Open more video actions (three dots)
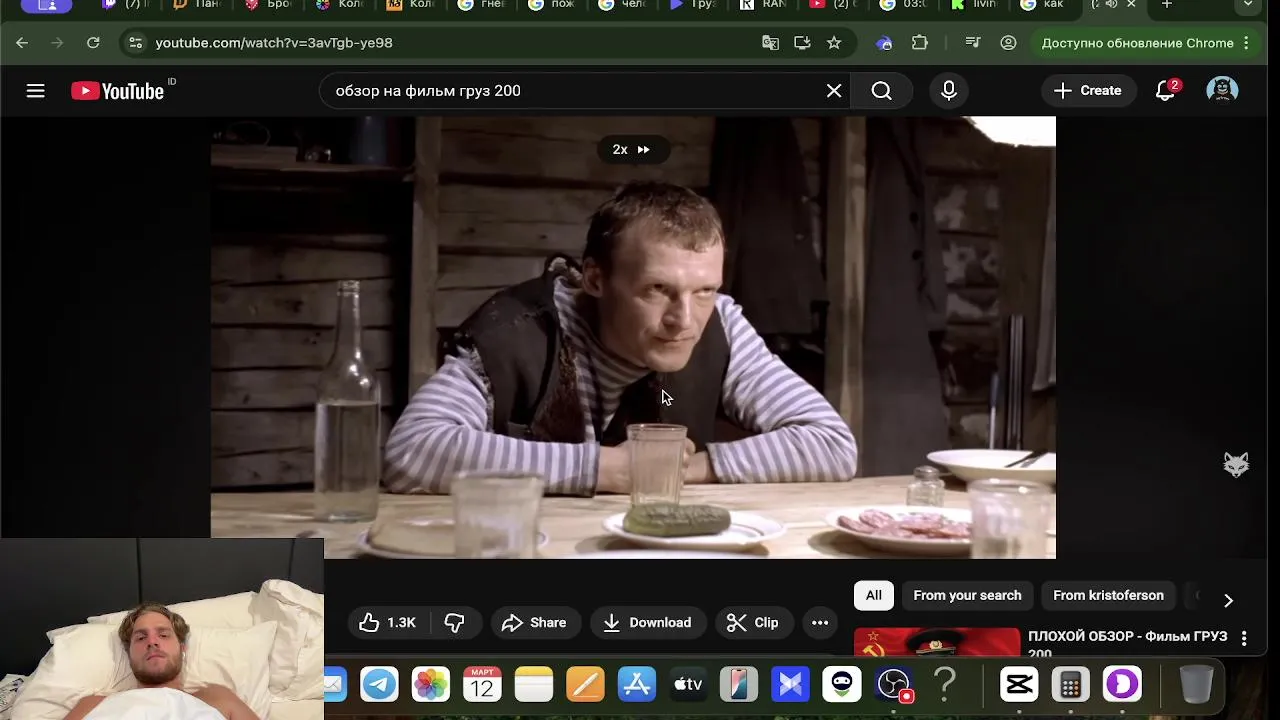 click(820, 623)
